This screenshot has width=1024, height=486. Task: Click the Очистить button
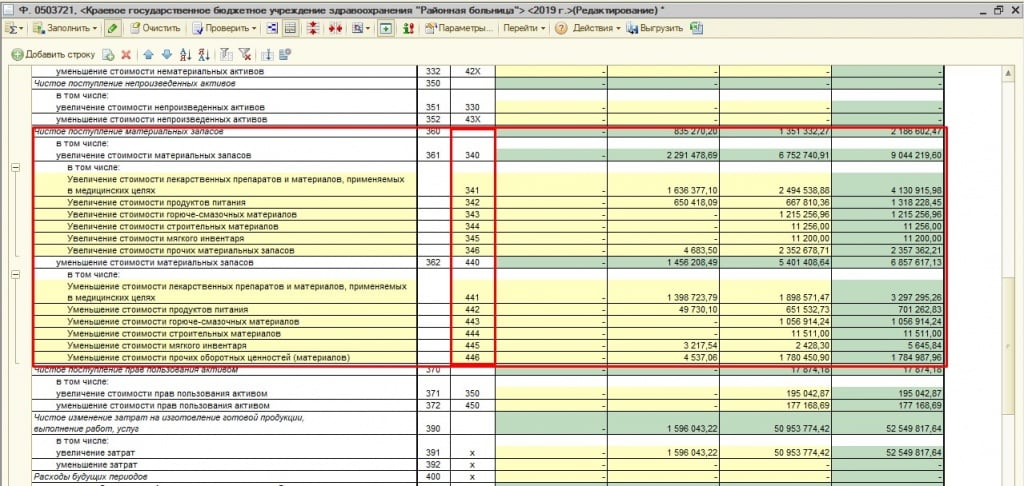[152, 28]
